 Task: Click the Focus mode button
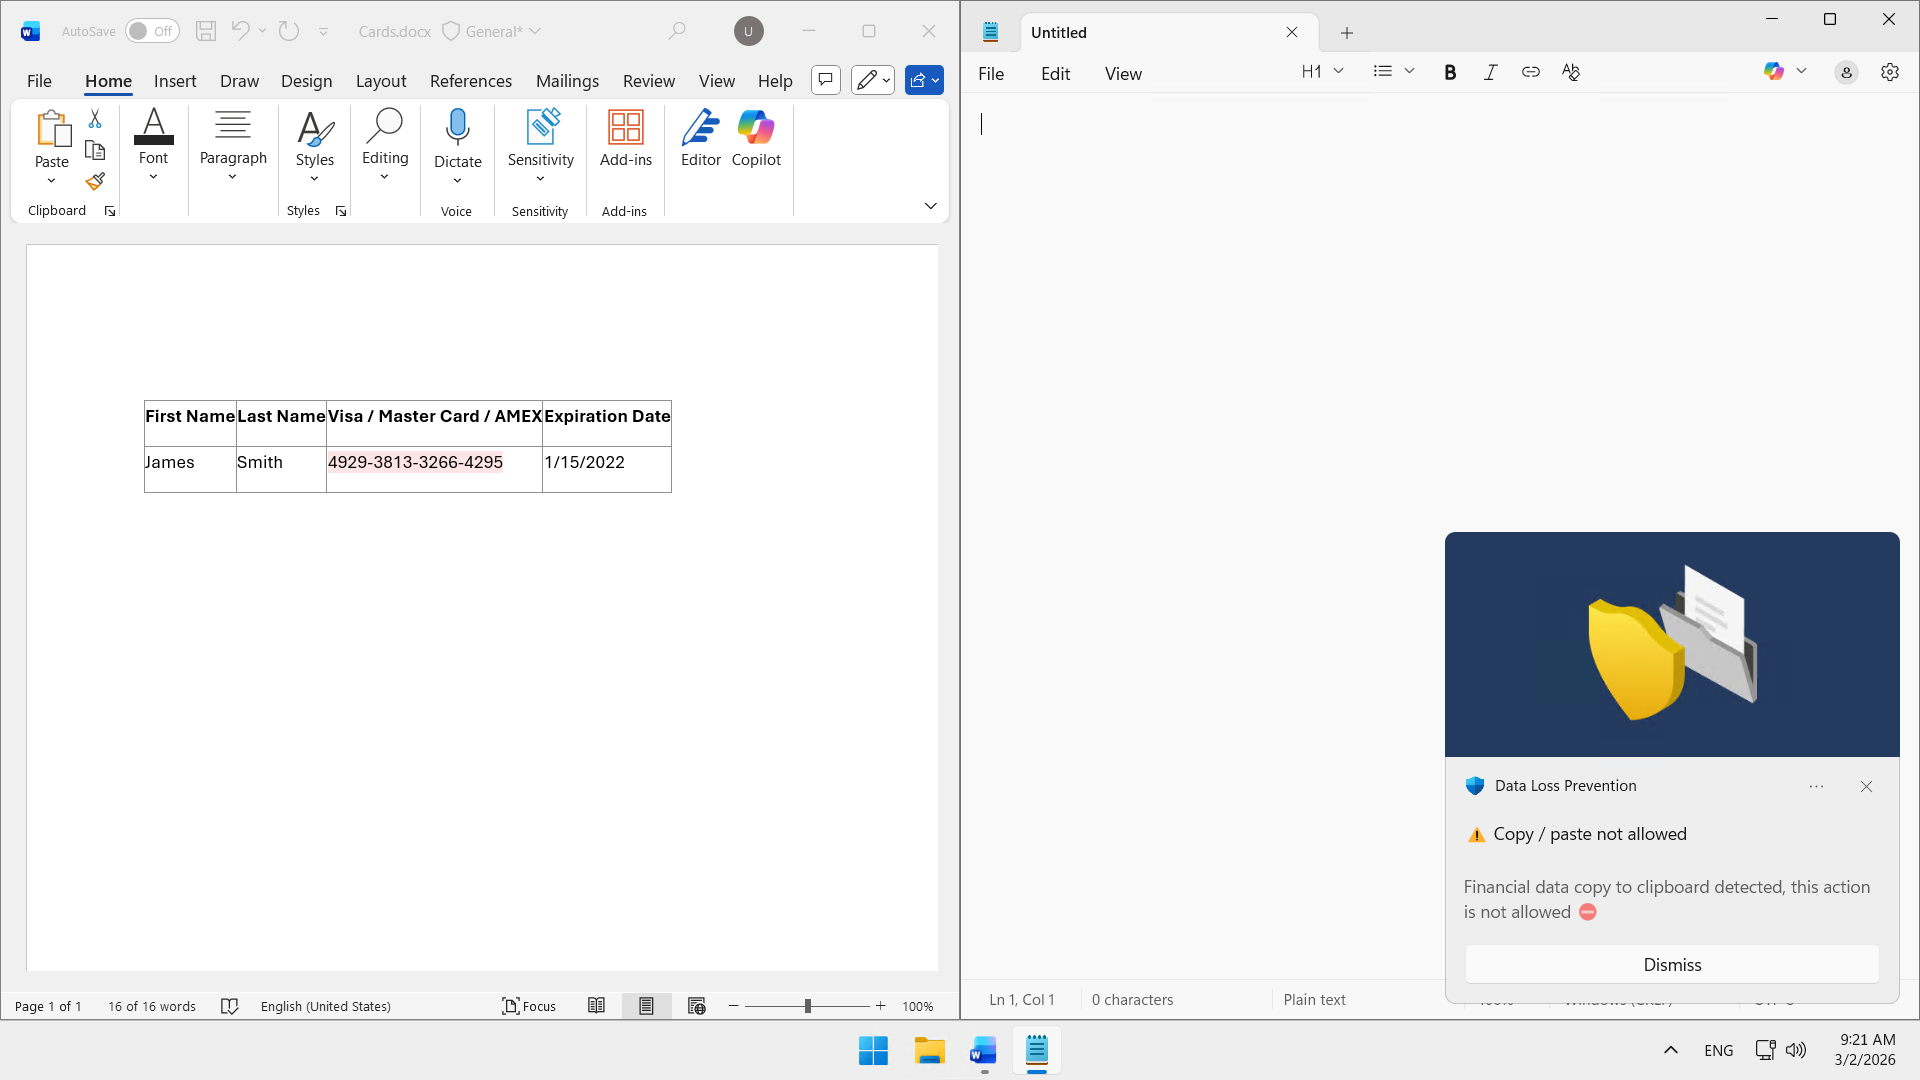click(529, 1006)
